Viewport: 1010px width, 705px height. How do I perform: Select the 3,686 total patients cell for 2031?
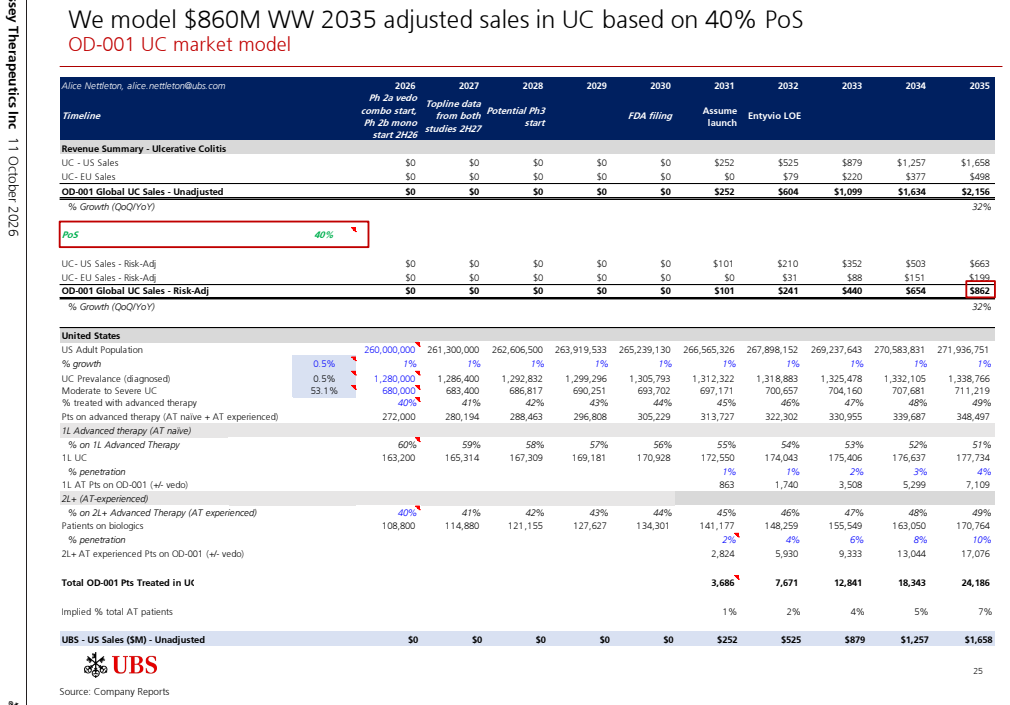coord(723,583)
